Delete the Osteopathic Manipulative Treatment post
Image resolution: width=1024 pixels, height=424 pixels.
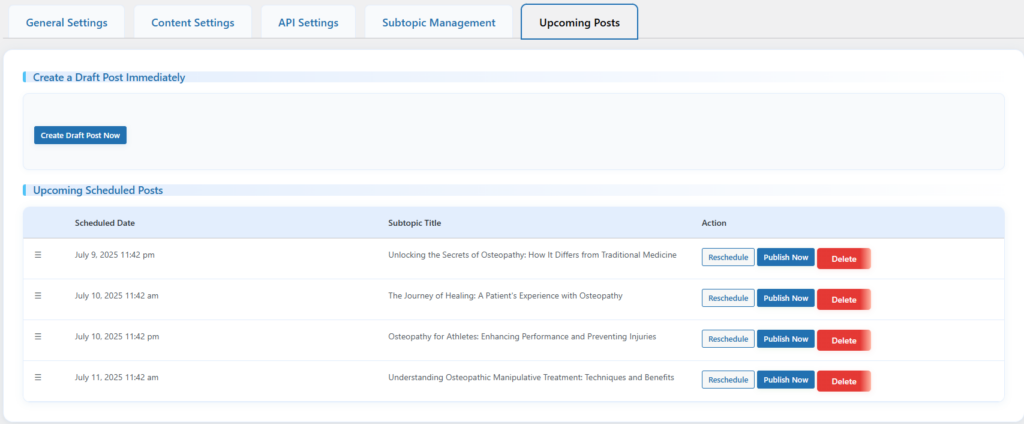pos(844,381)
